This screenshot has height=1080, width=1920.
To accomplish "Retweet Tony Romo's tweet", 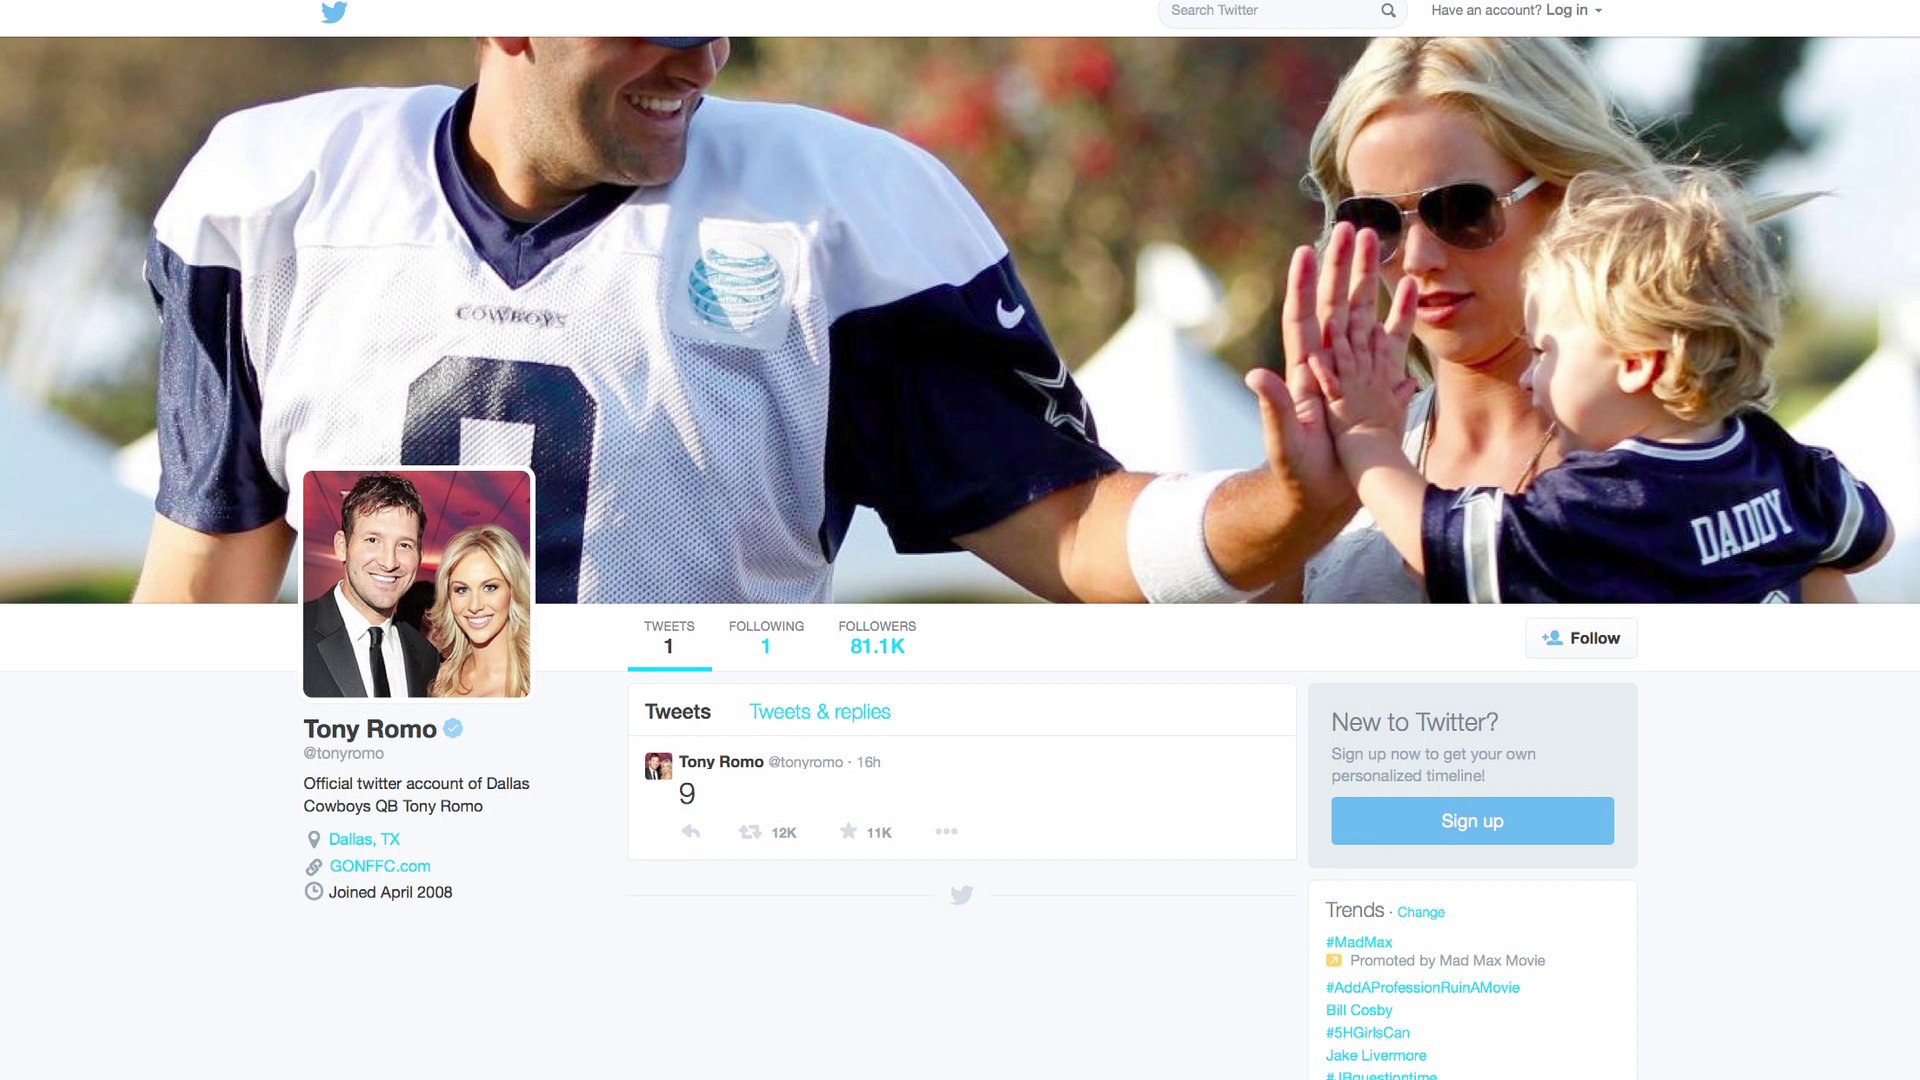I will (751, 832).
